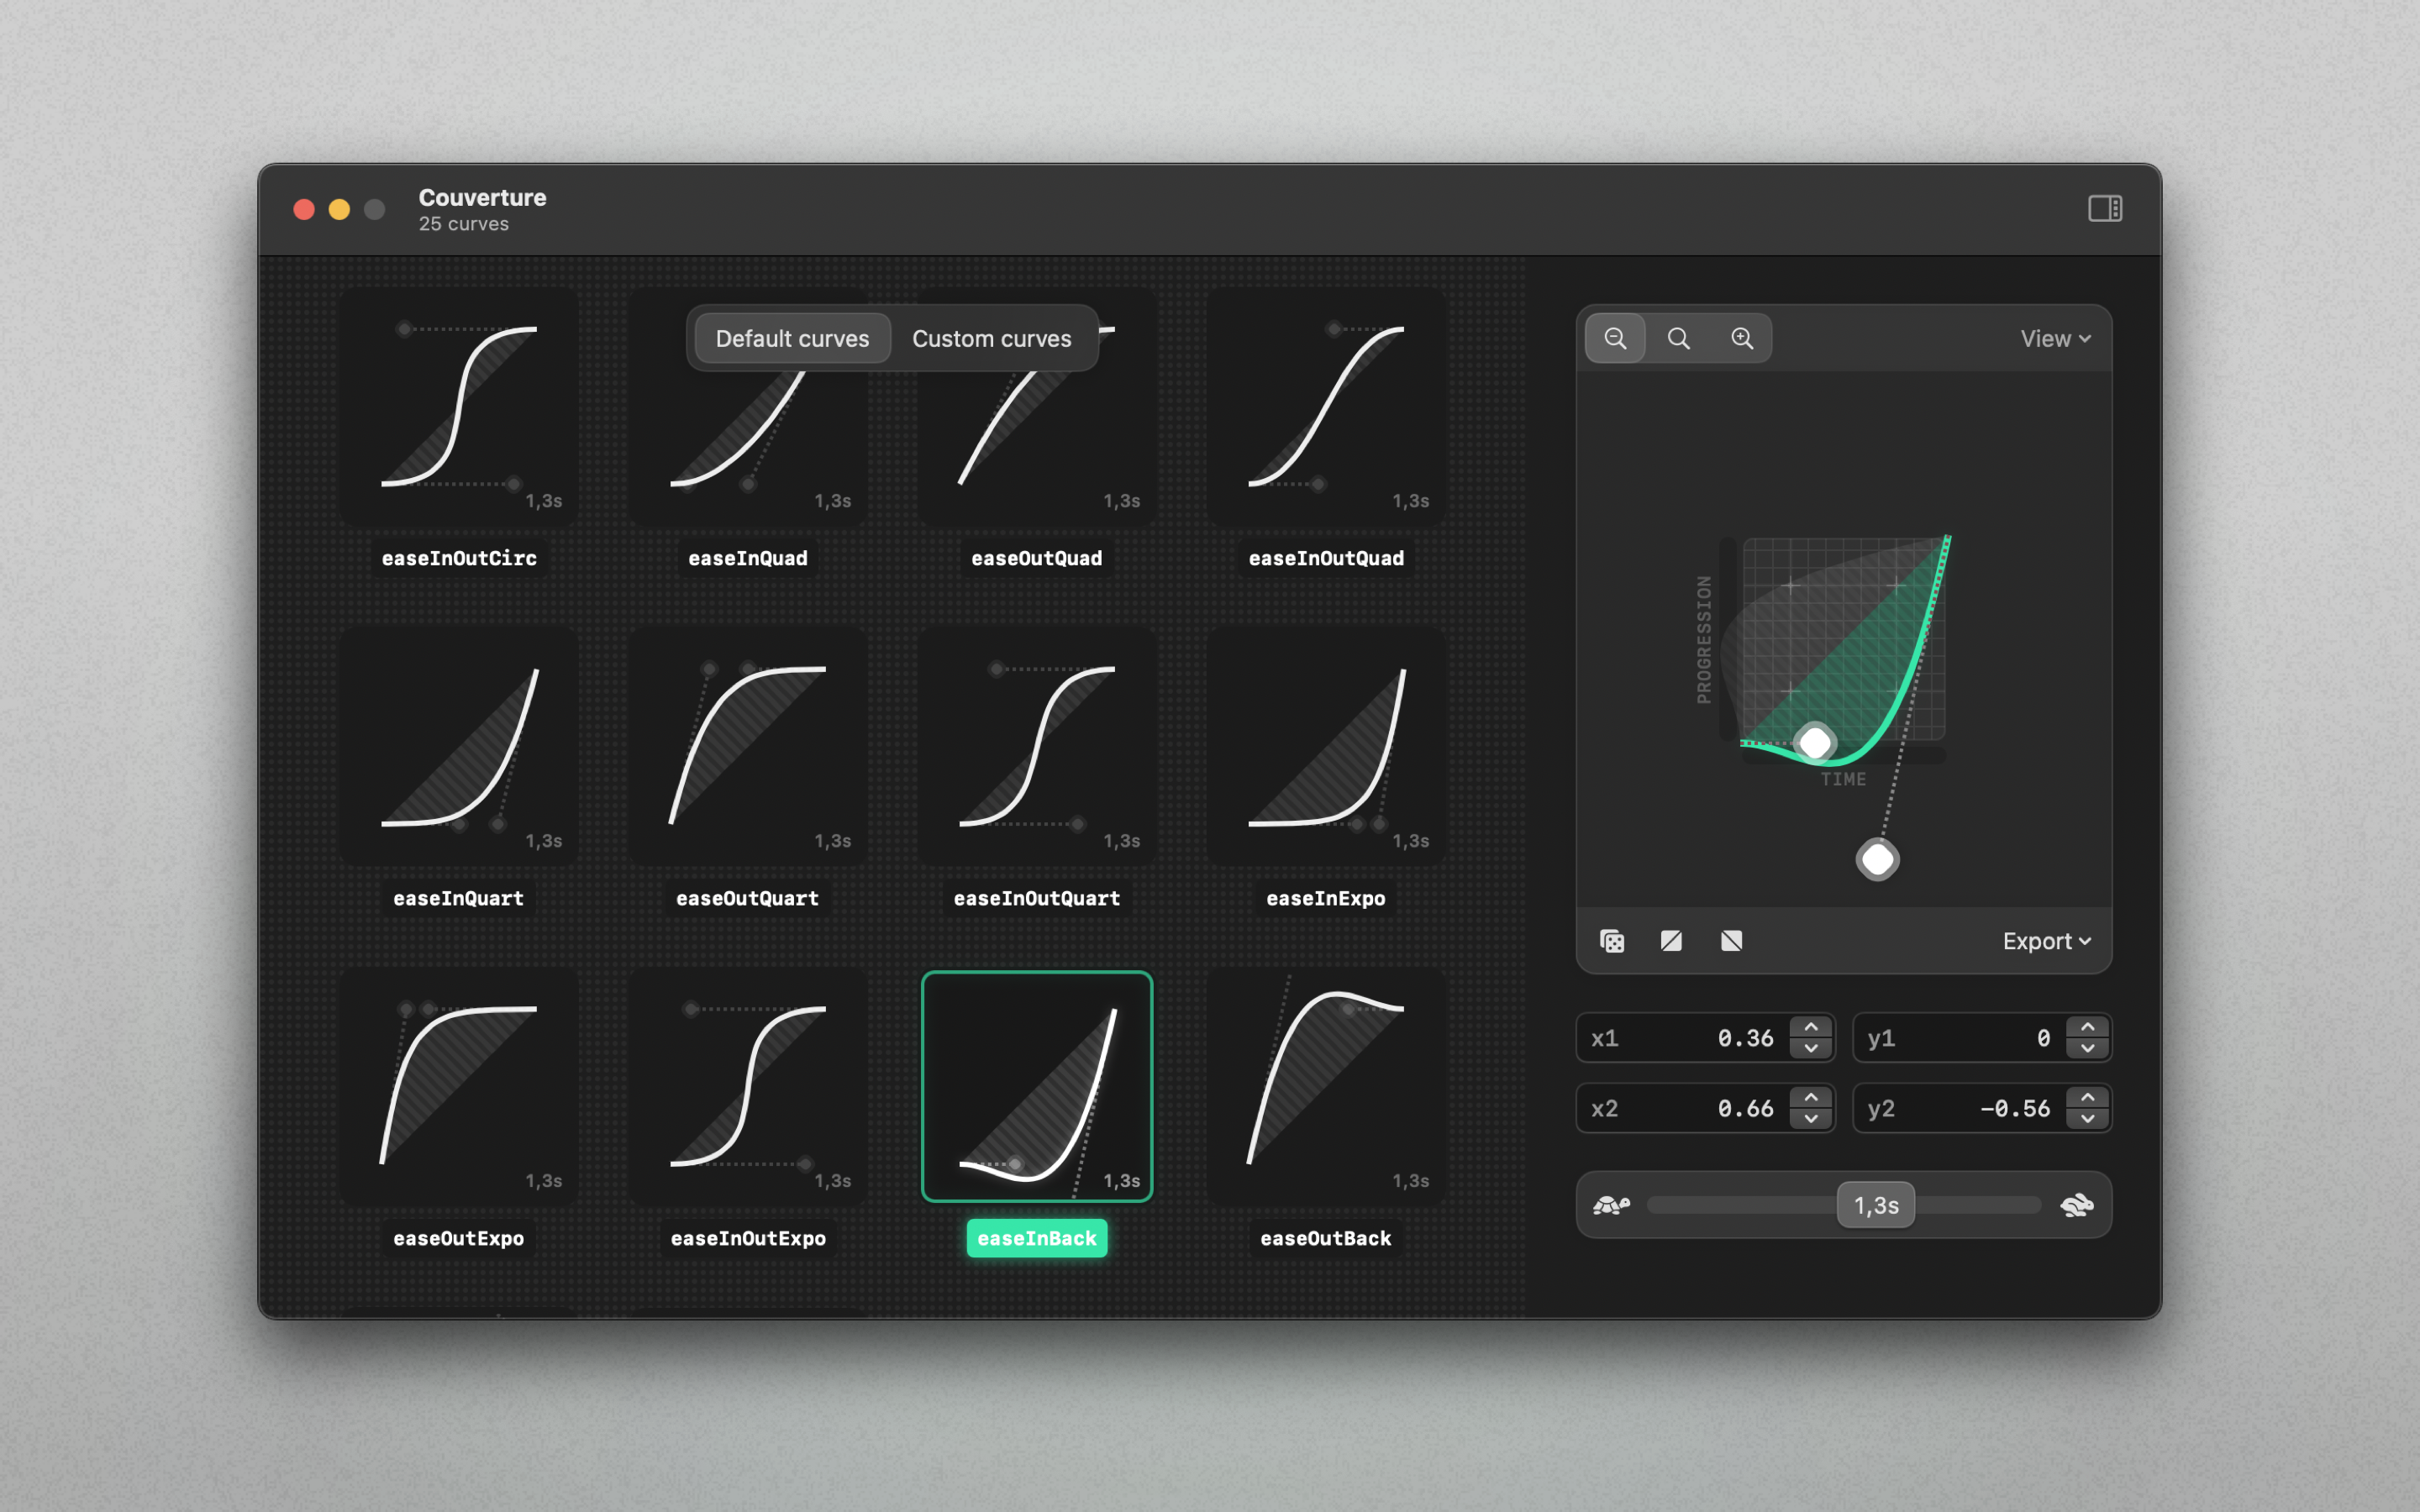
Task: Select the easeOutBack curve thumbnail
Action: tap(1325, 1086)
